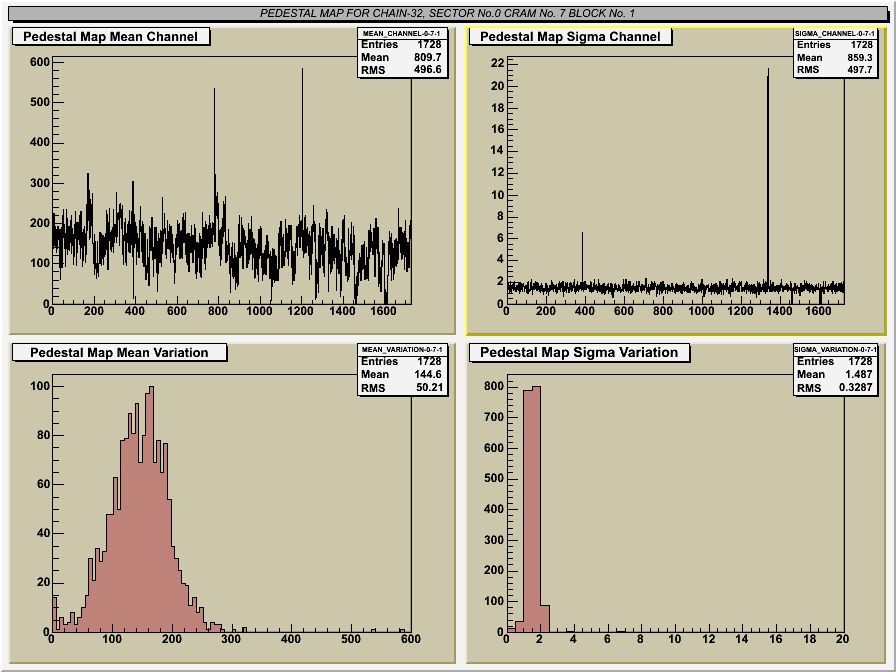Click the MEAN_CHANNEL-0-7-1 stats box header
The height and width of the screenshot is (672, 896).
[x=402, y=33]
